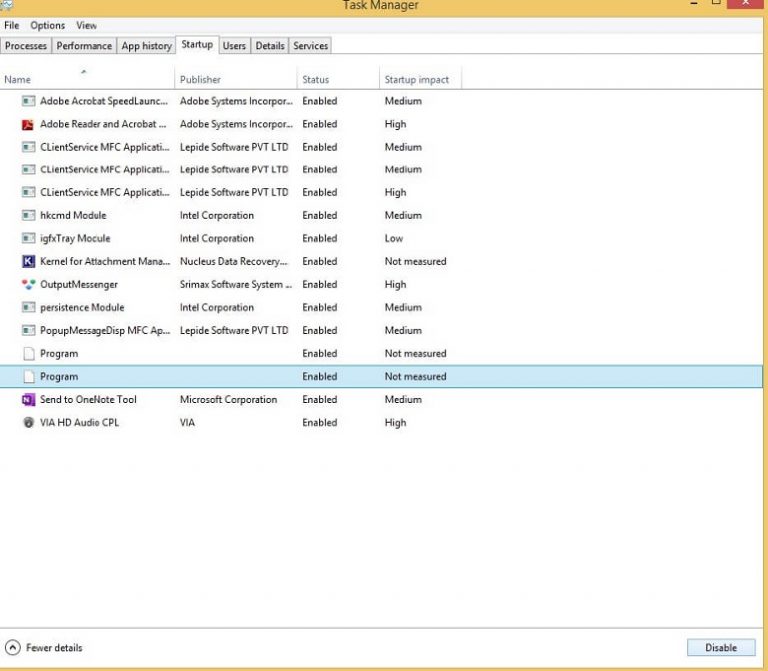Screen dimensions: 768x671
Task: Select the Adobe Acrobat SpeedLaunc... name
Action: coord(104,101)
